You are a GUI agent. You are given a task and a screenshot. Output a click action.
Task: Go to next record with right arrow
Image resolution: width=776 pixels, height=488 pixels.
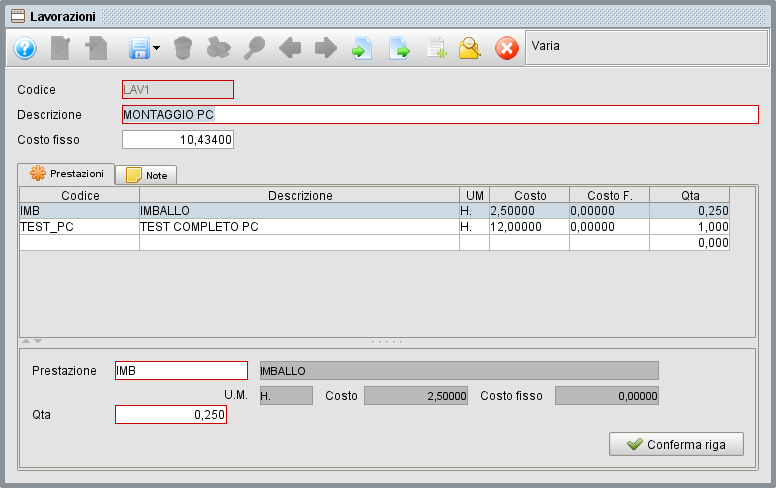[325, 48]
